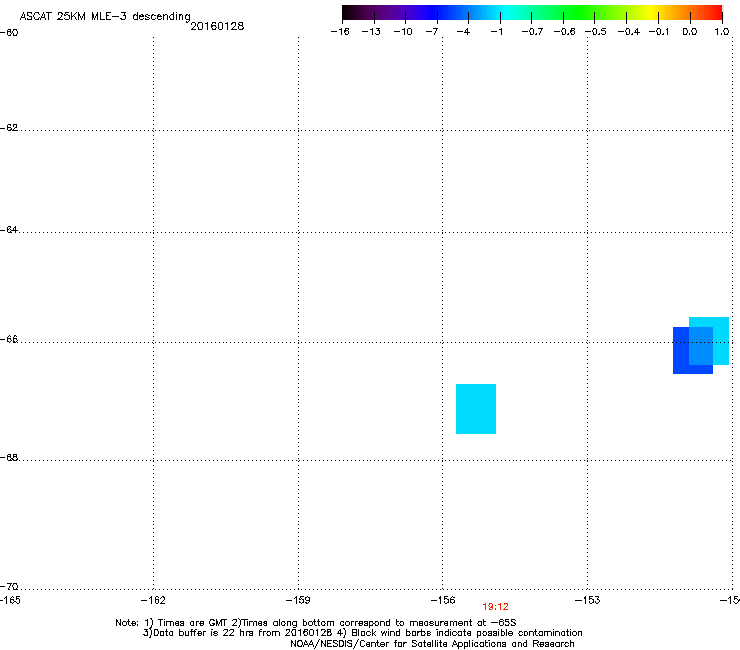The image size is (740, 650).
Task: Click the latitude axis label -60
Action: point(9,33)
